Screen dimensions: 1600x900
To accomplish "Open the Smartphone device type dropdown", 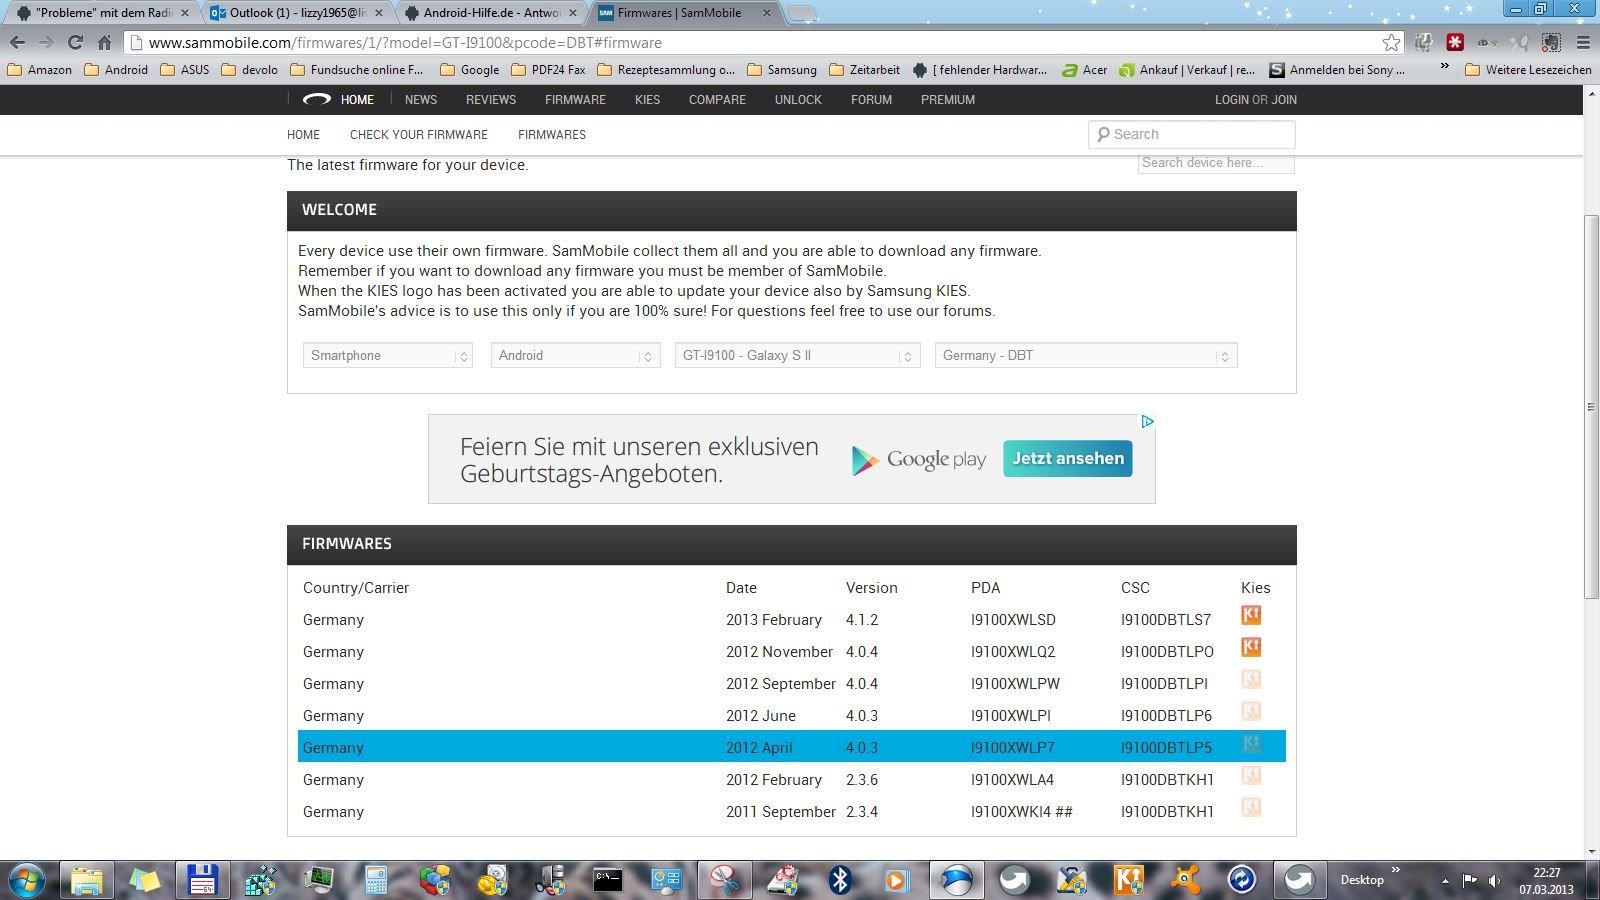I will click(x=388, y=355).
